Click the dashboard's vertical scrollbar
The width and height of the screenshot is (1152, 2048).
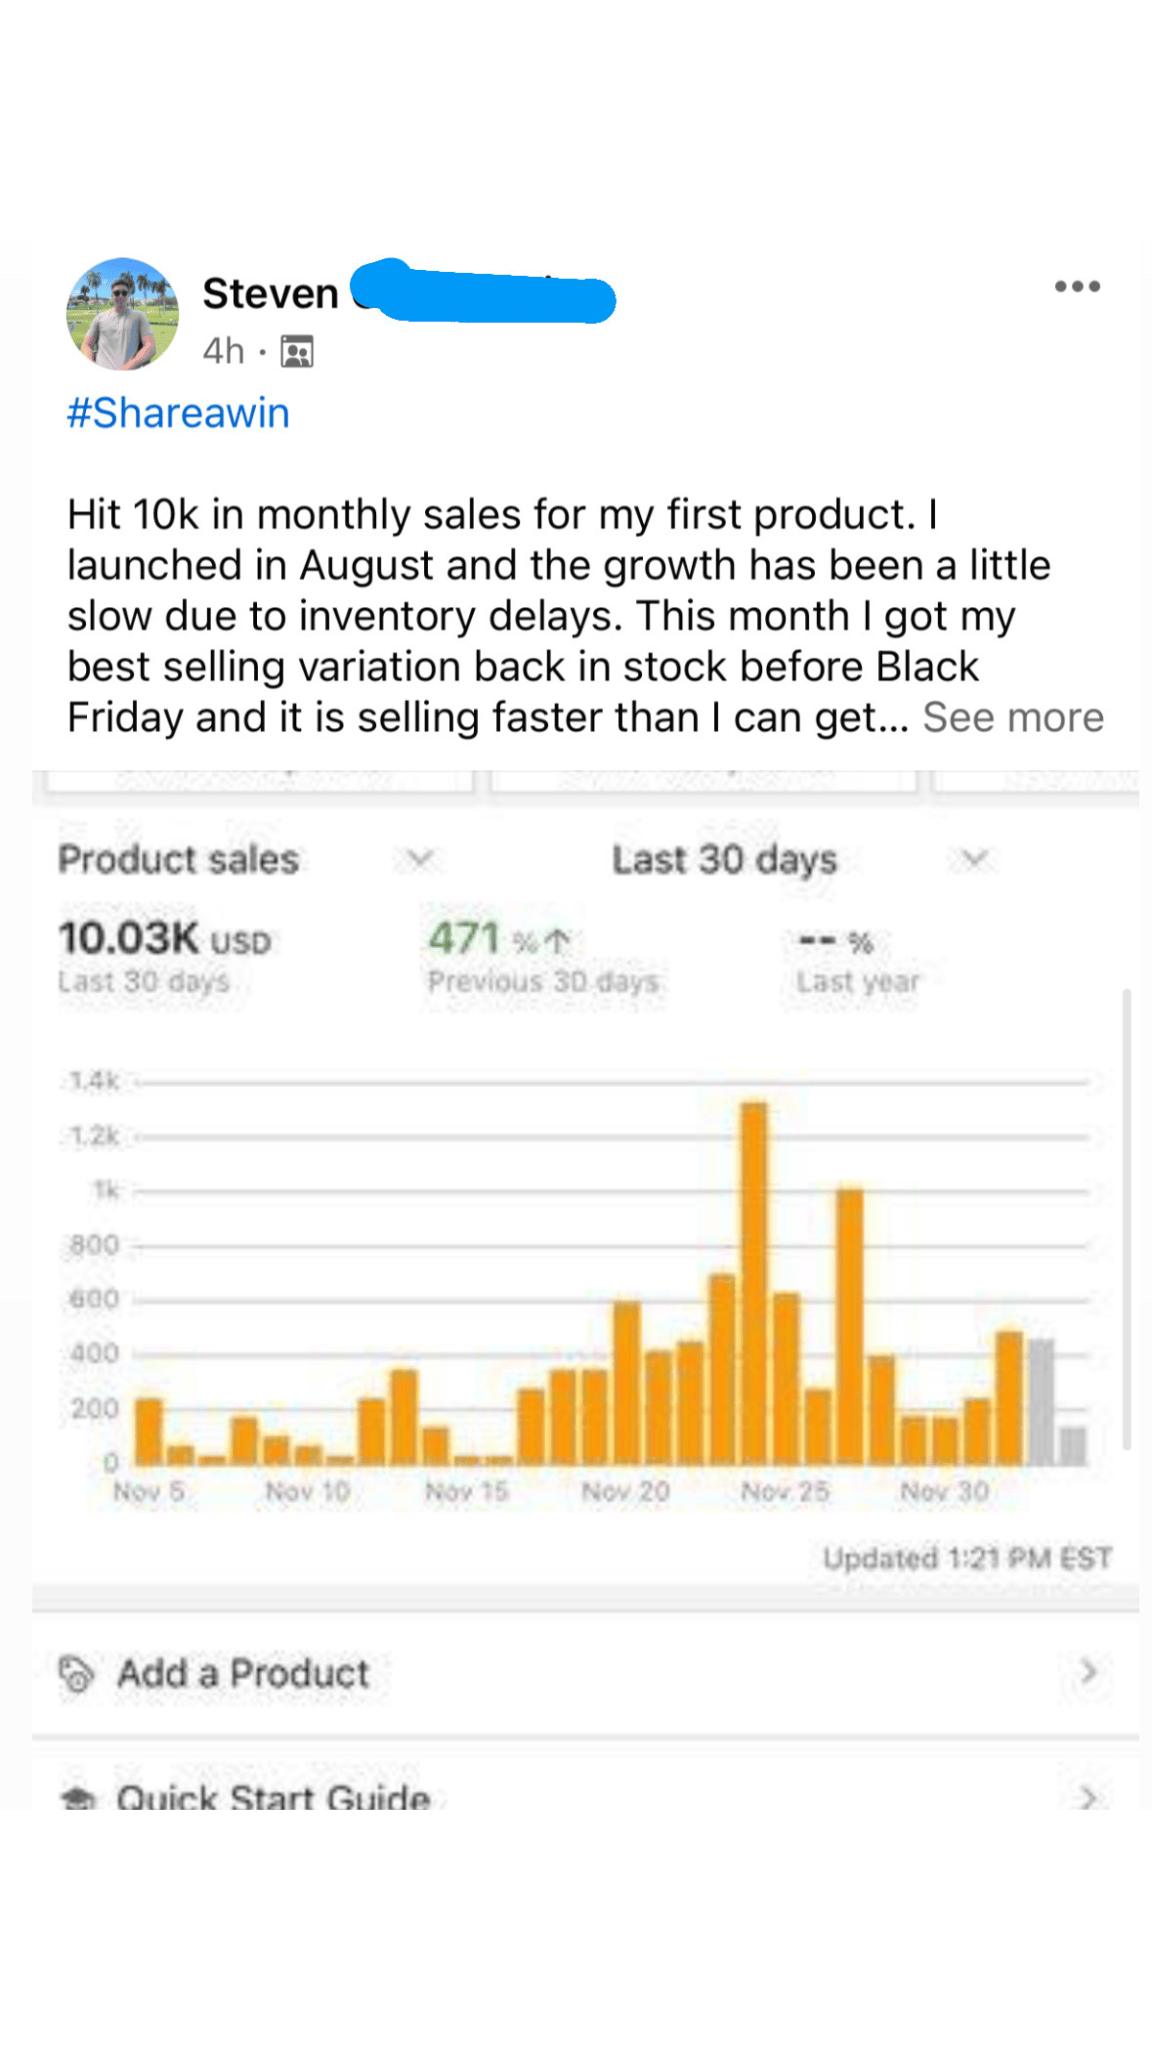(1127, 1218)
